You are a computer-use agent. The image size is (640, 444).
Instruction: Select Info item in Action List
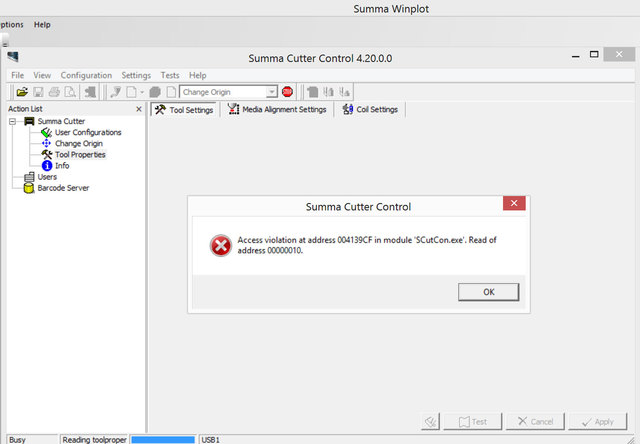[62, 165]
